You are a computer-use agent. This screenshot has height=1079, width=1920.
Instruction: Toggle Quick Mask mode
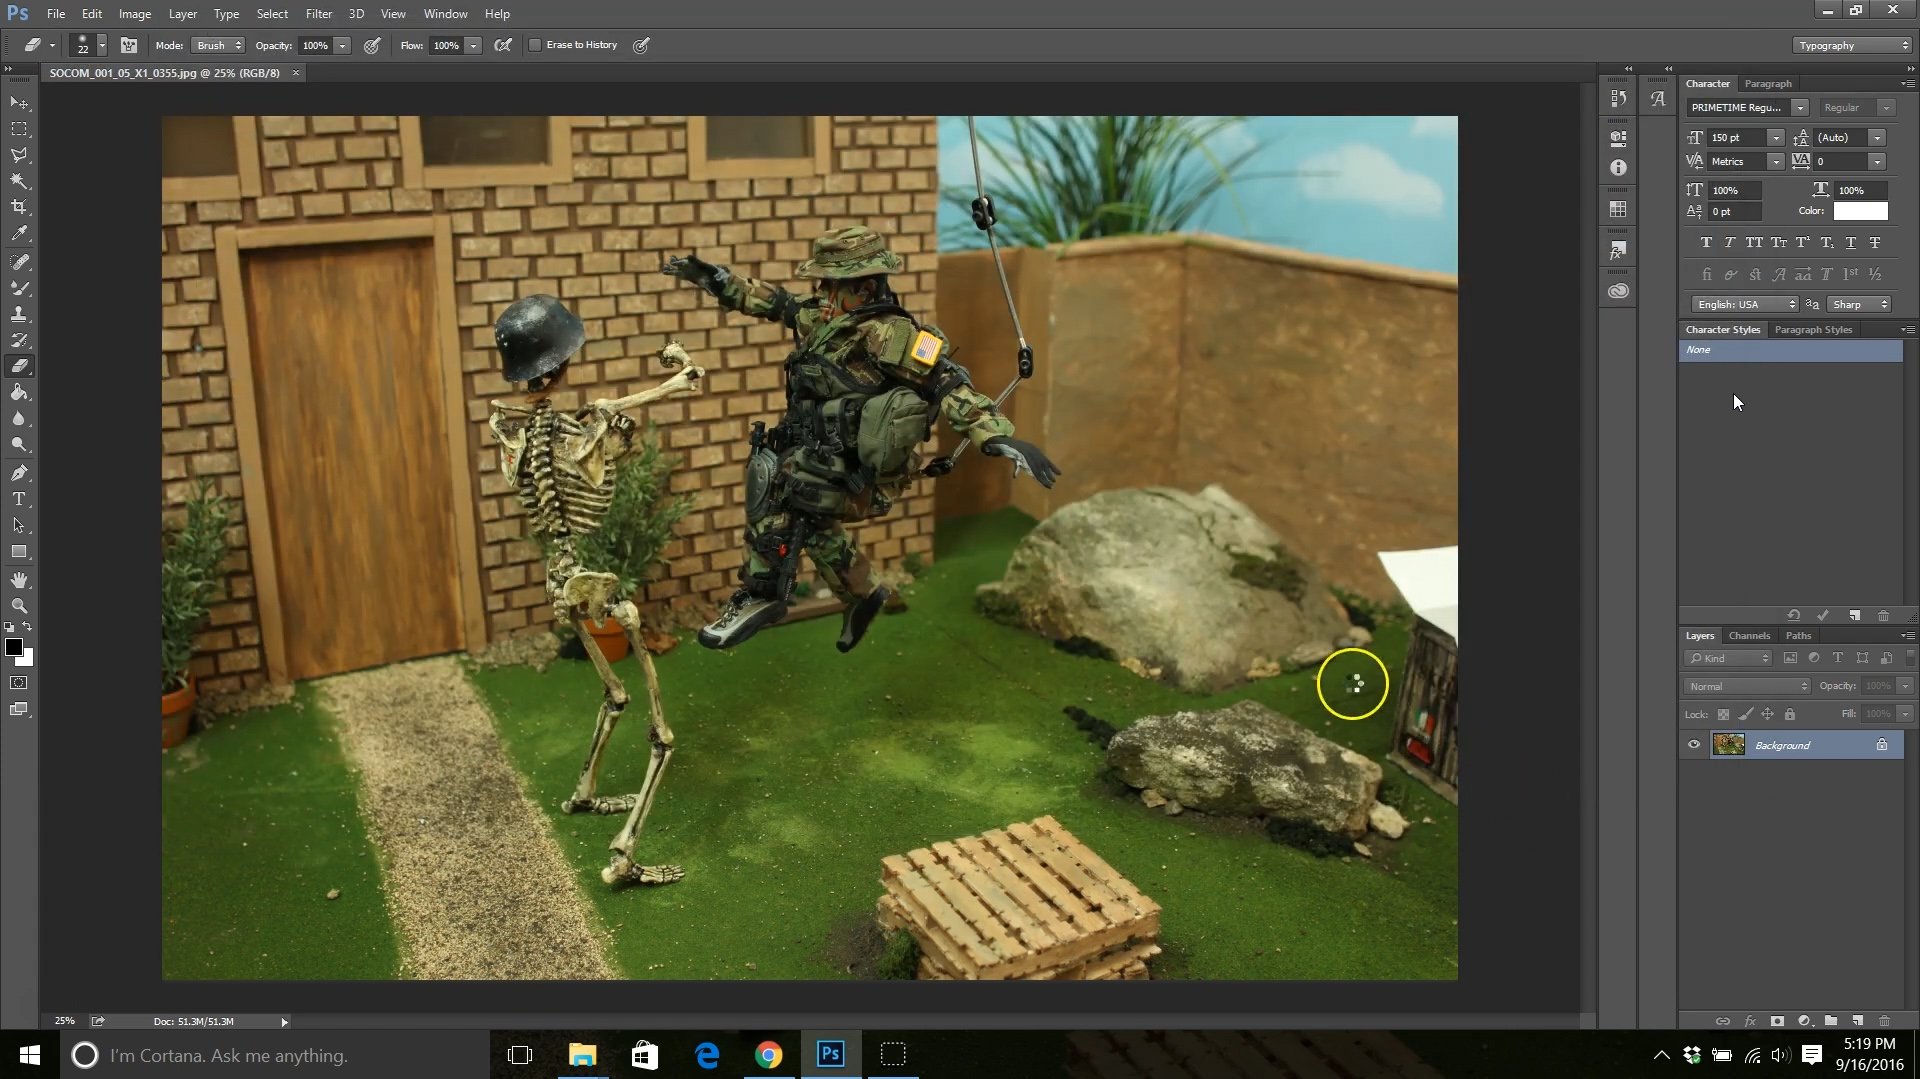19,683
